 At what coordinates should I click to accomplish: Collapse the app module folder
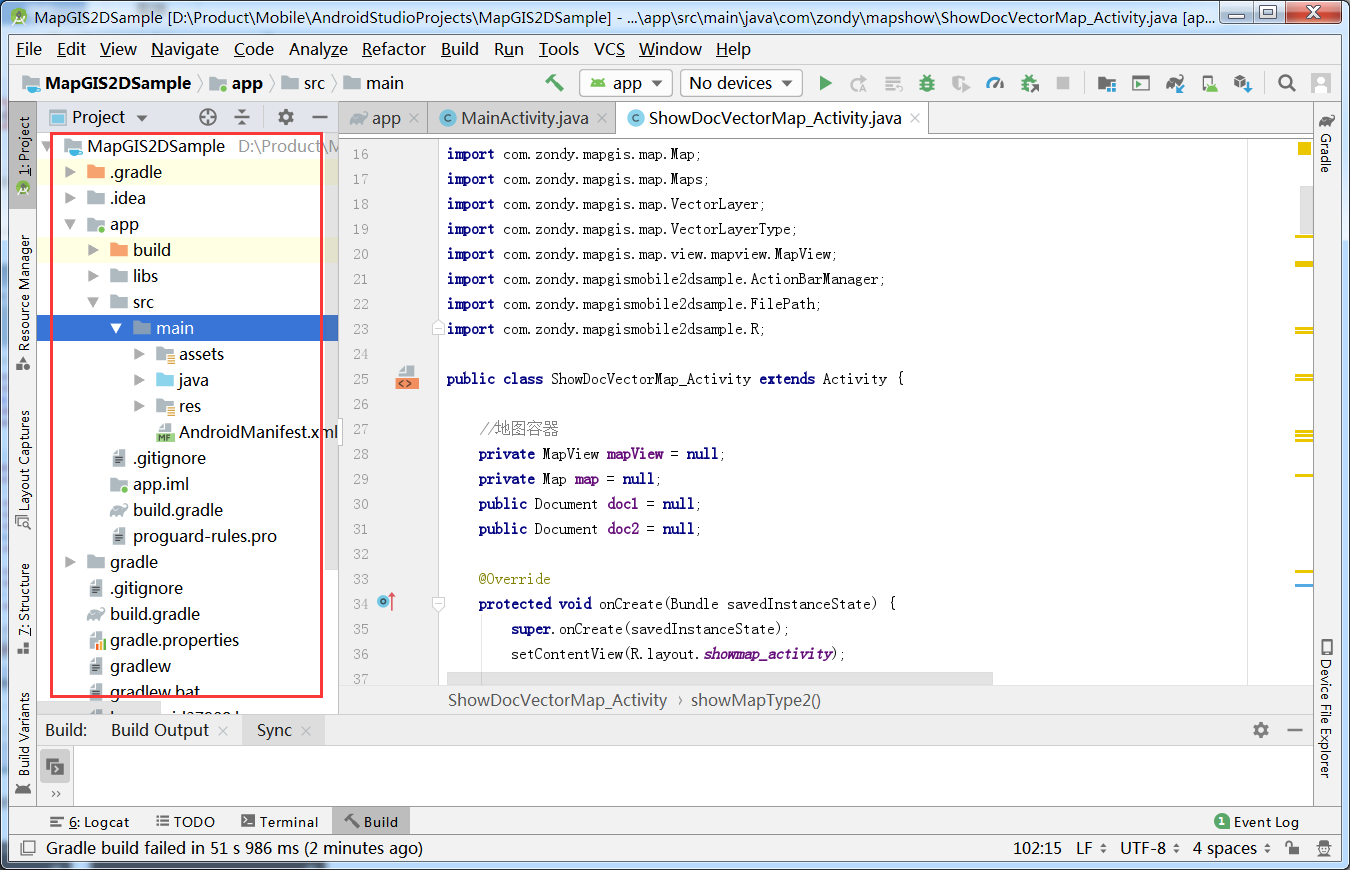(70, 224)
